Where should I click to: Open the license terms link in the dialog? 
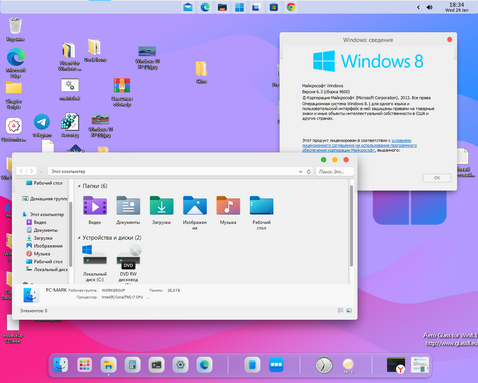tap(359, 145)
